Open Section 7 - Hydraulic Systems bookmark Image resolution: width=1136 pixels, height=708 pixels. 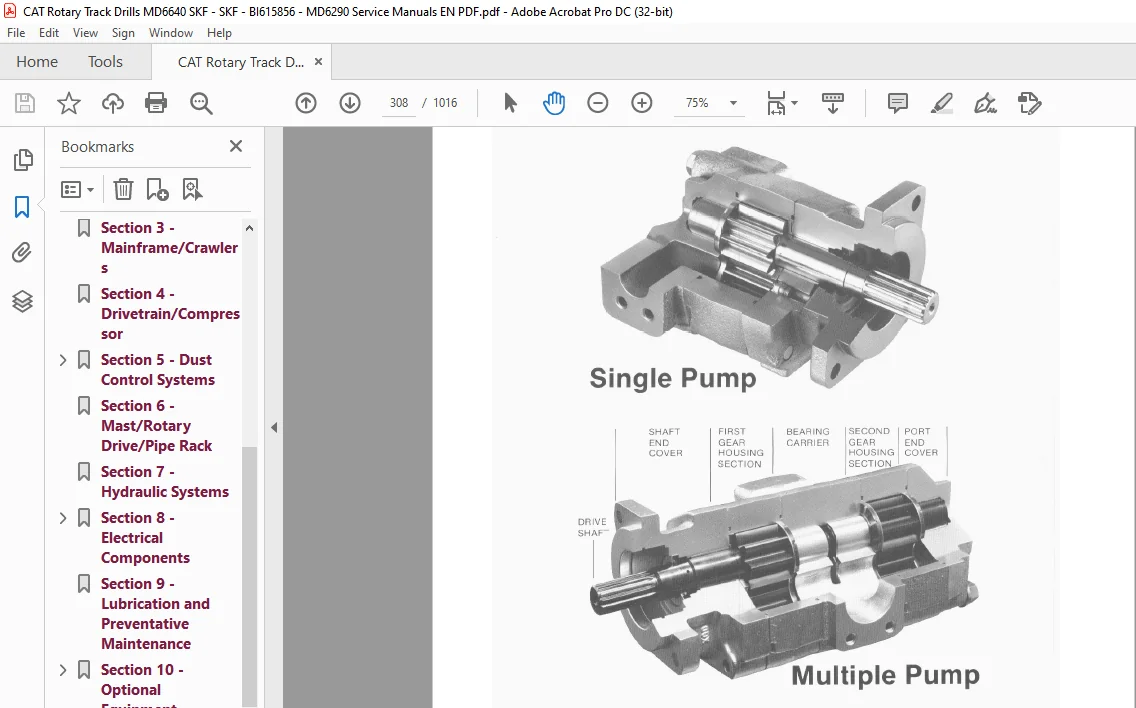tap(164, 482)
